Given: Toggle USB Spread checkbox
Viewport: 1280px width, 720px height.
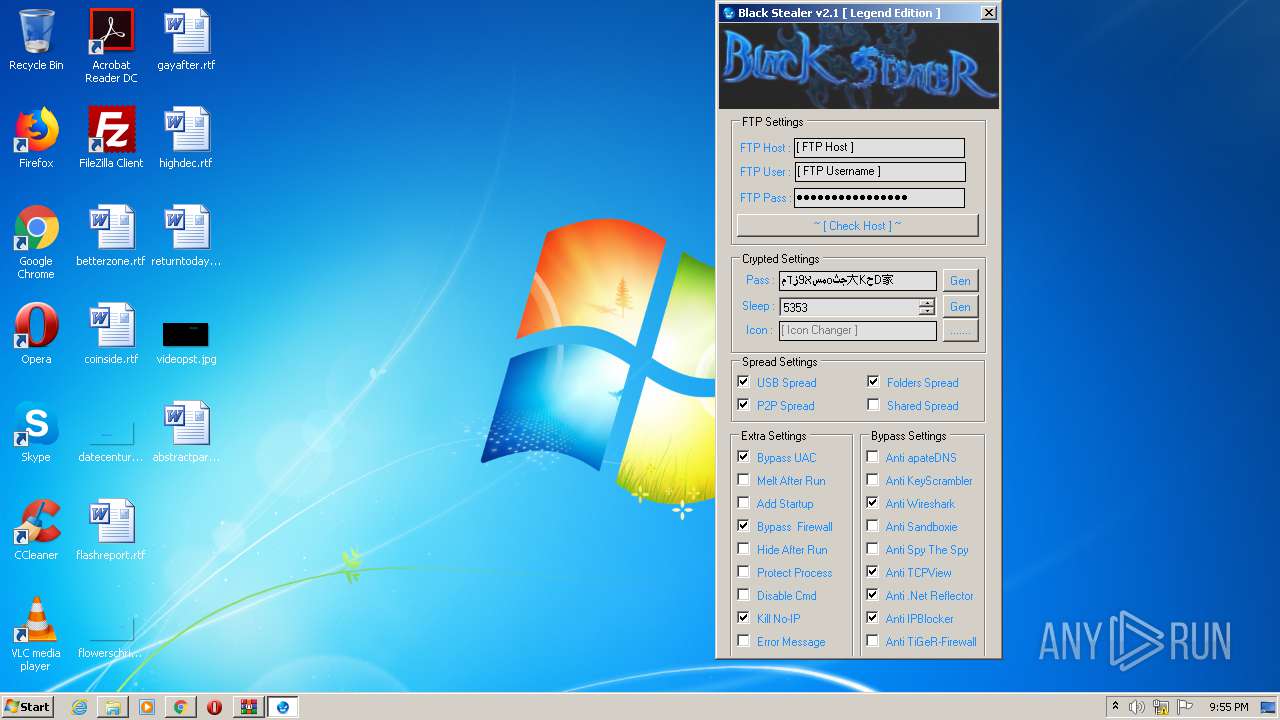Looking at the screenshot, I should [x=743, y=382].
